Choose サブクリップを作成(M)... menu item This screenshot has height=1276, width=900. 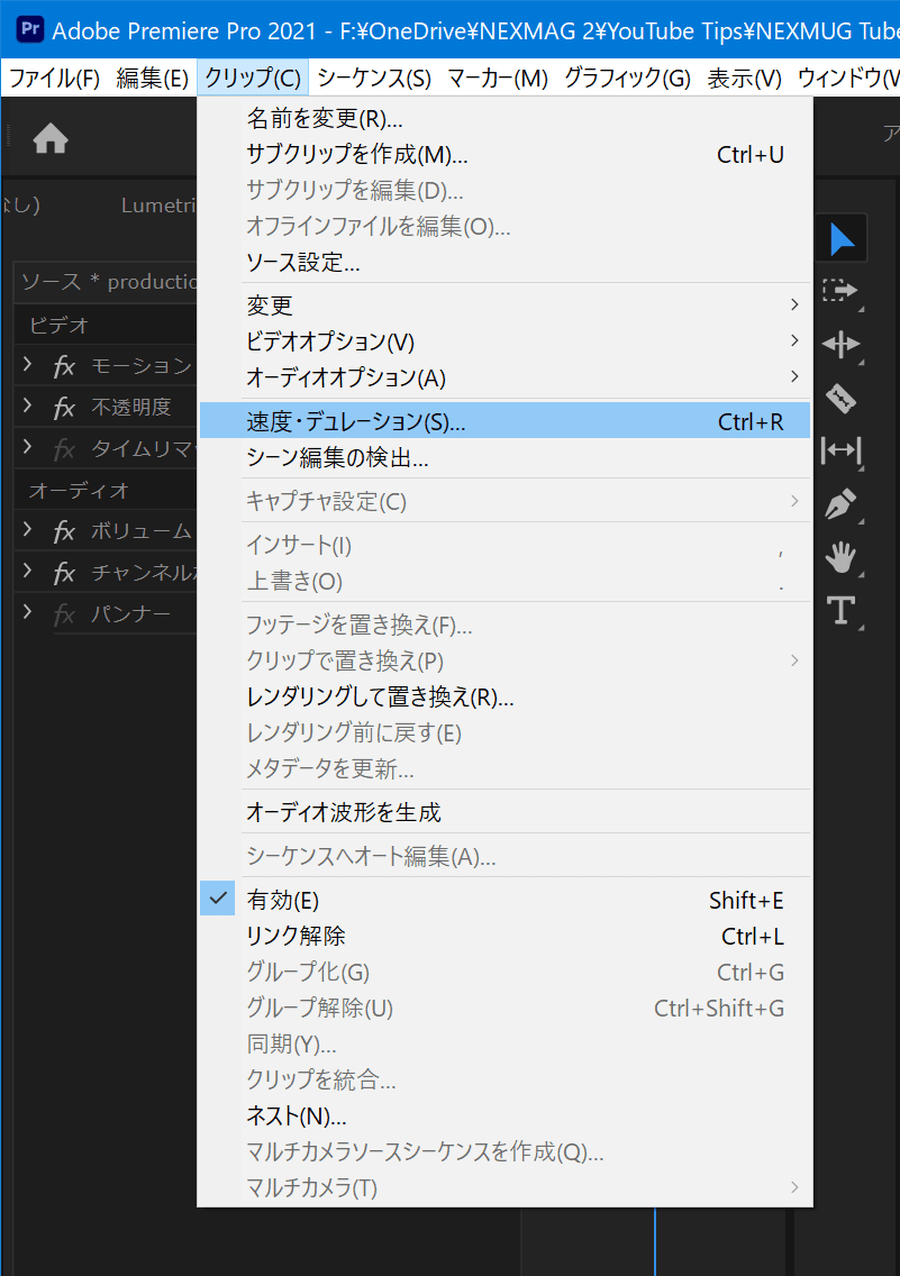[x=505, y=155]
